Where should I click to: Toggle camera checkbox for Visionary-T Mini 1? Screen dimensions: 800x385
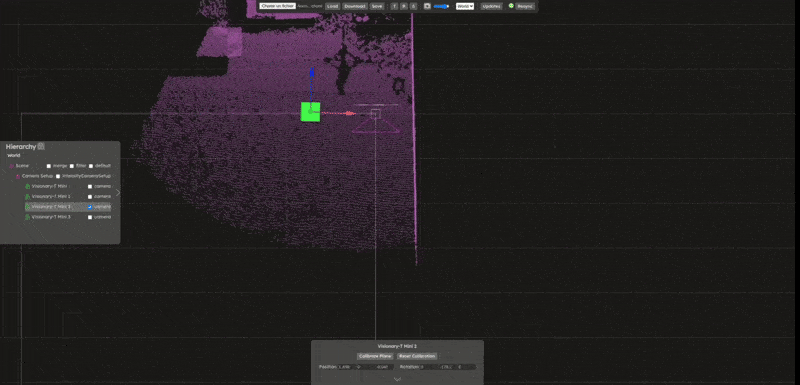(90, 196)
